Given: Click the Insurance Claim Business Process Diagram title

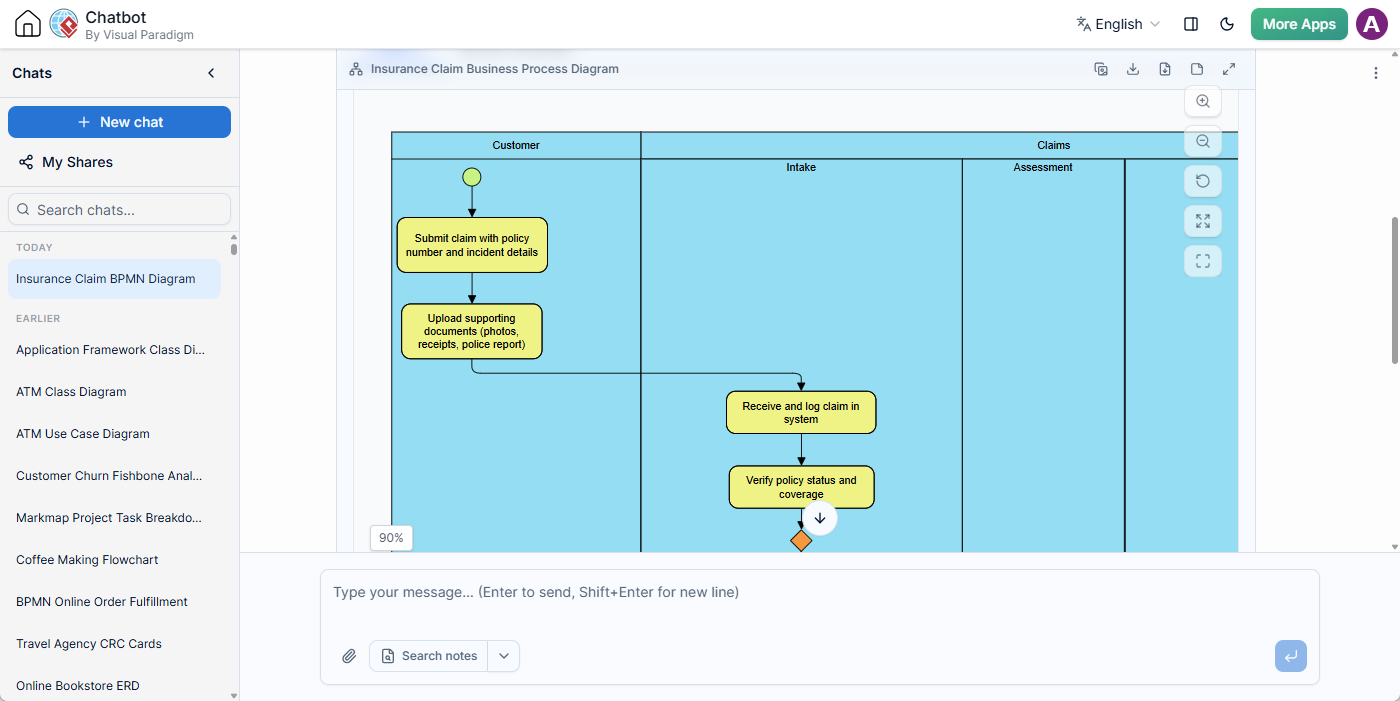Looking at the screenshot, I should pyautogui.click(x=495, y=69).
